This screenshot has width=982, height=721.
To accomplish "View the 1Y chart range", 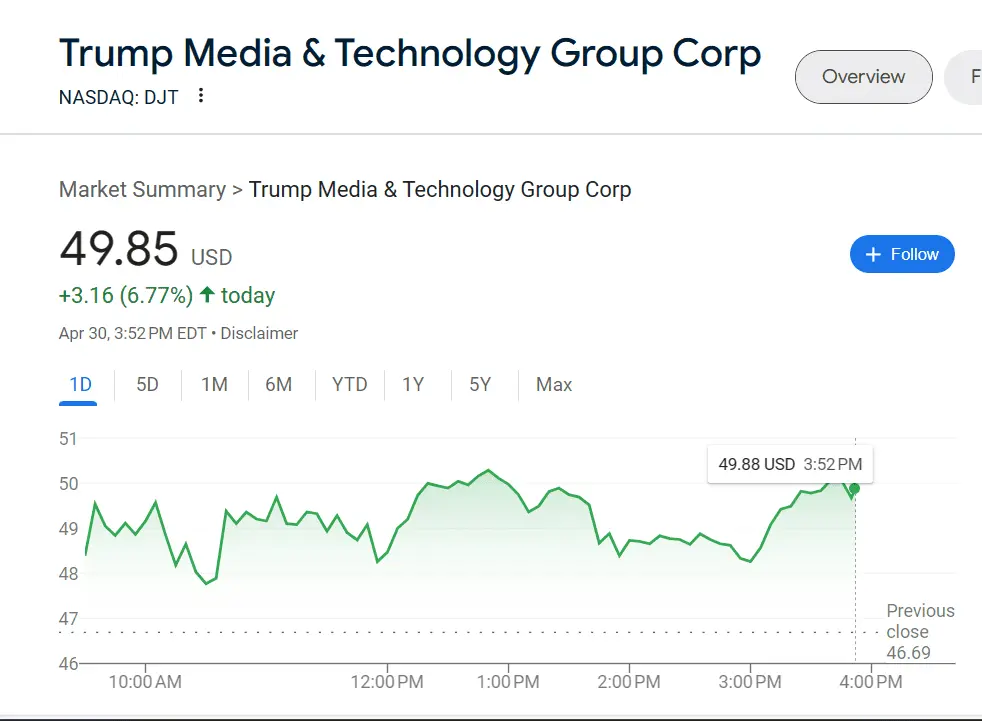I will 413,385.
